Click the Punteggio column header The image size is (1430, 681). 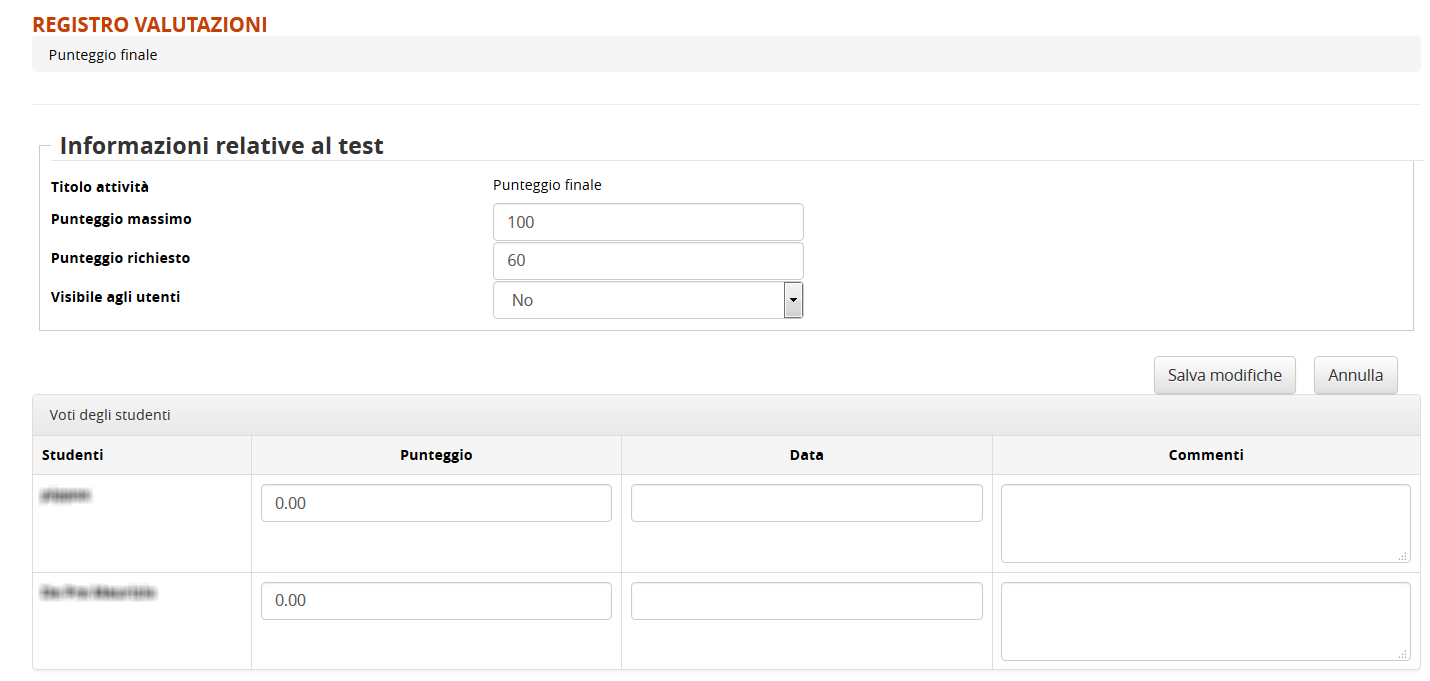tap(436, 455)
